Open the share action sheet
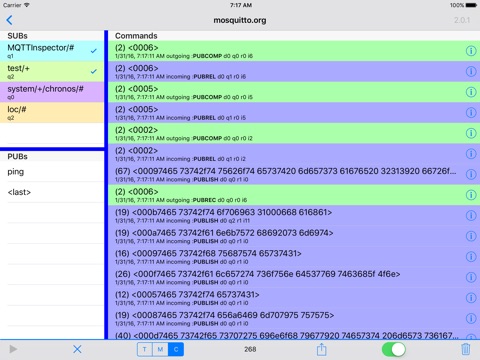Image resolution: width=480 pixels, height=360 pixels. (322, 349)
